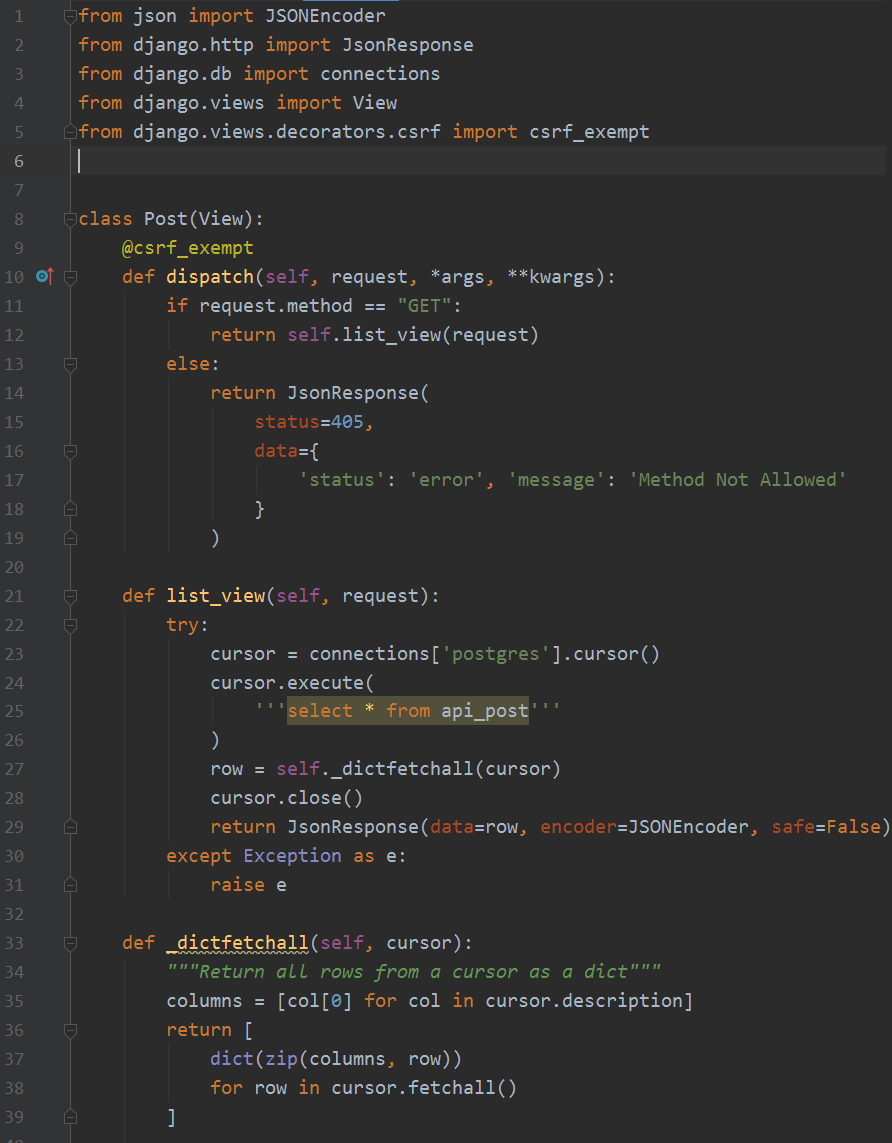This screenshot has height=1143, width=892.
Task: Collapse the _dictfetchall method
Action: [70, 943]
